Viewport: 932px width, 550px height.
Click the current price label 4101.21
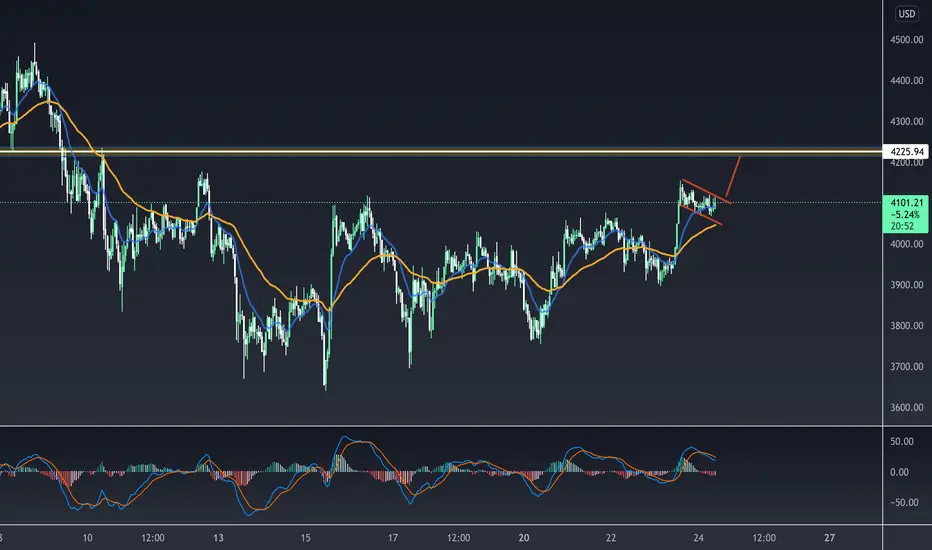[906, 203]
